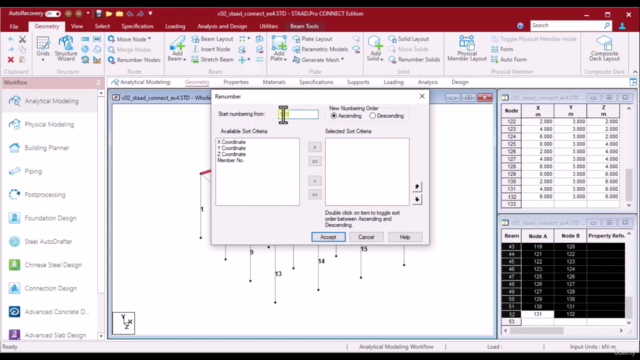Click the Composite Deck Layout icon
The height and width of the screenshot is (360, 640).
pyautogui.click(x=604, y=49)
